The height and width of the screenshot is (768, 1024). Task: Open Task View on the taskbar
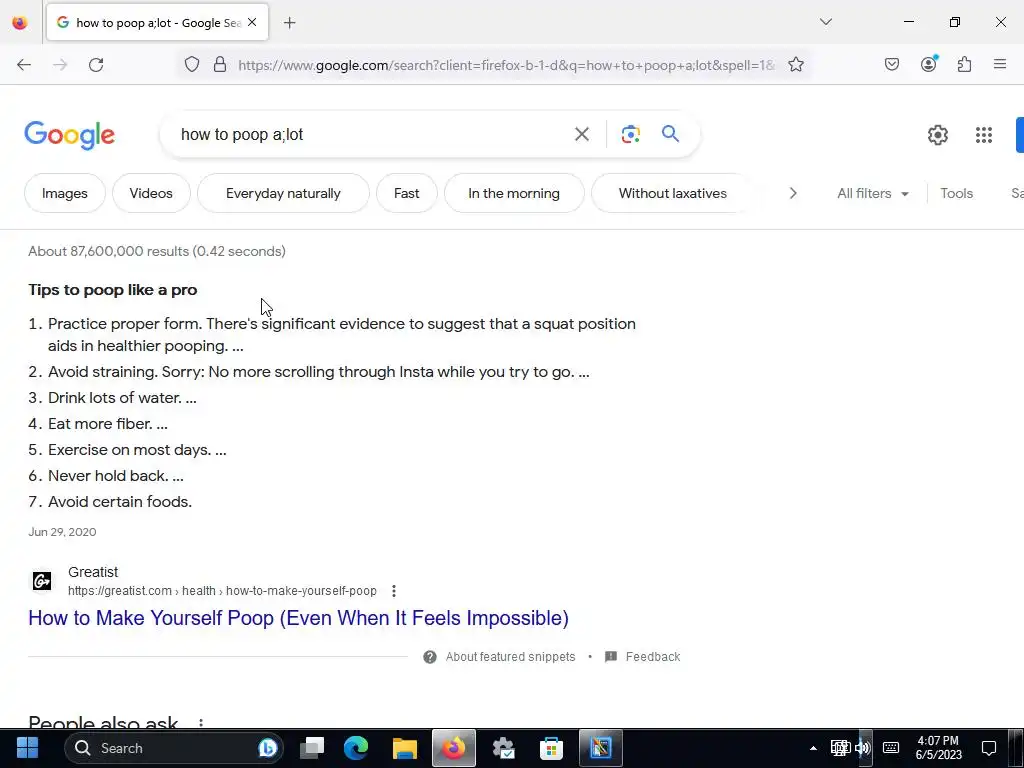312,748
